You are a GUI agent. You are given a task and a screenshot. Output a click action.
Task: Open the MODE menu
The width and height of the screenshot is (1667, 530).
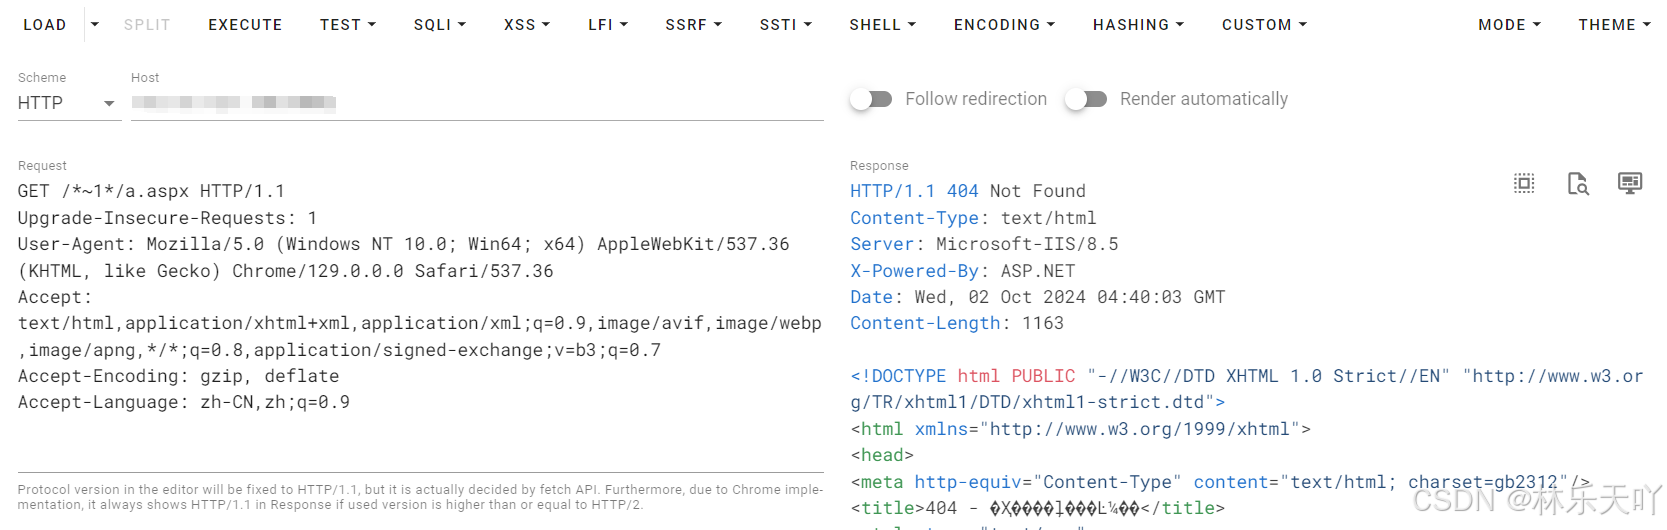click(1509, 25)
